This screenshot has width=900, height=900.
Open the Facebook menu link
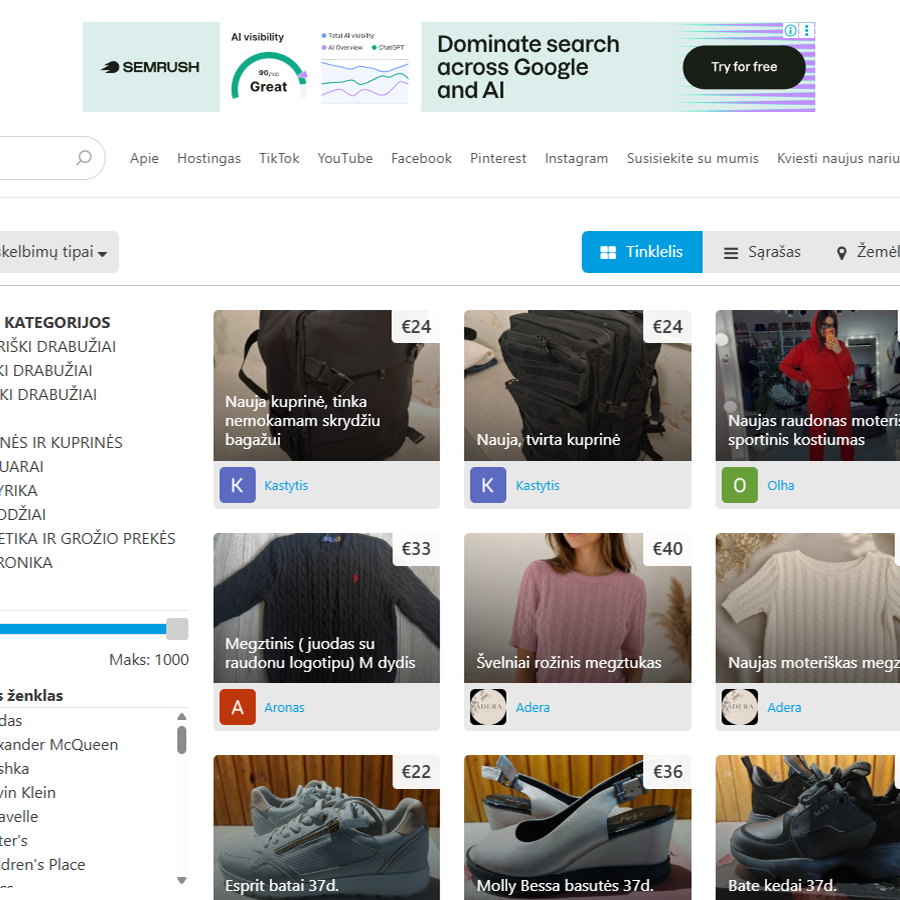421,158
